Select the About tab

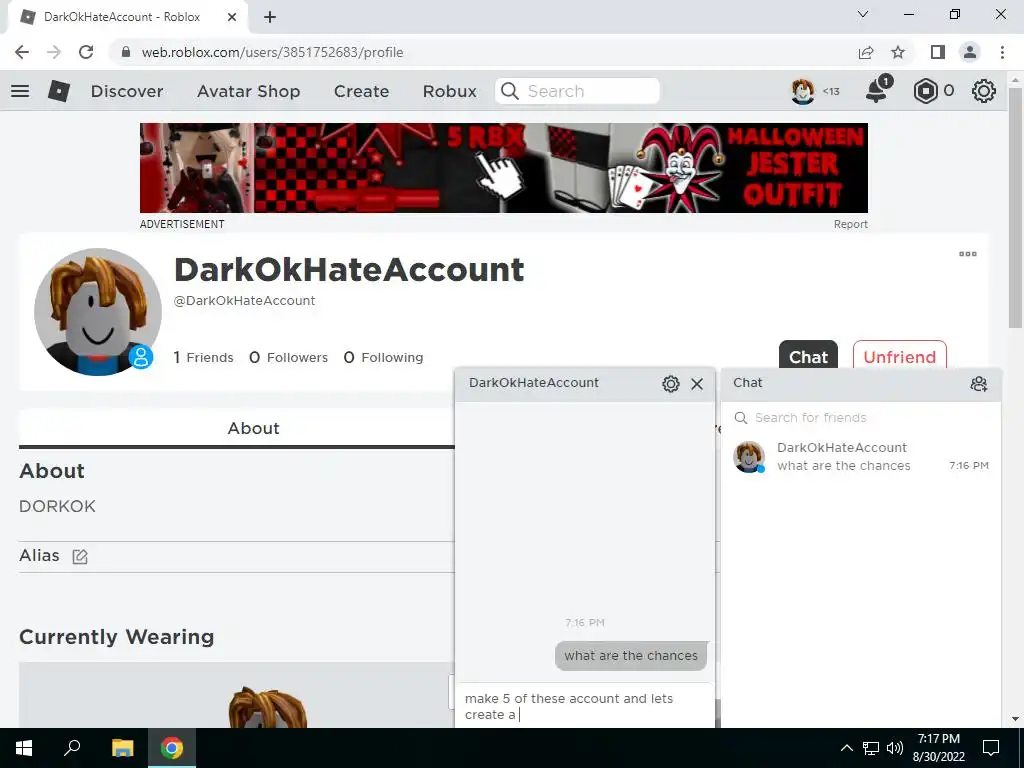tap(253, 428)
